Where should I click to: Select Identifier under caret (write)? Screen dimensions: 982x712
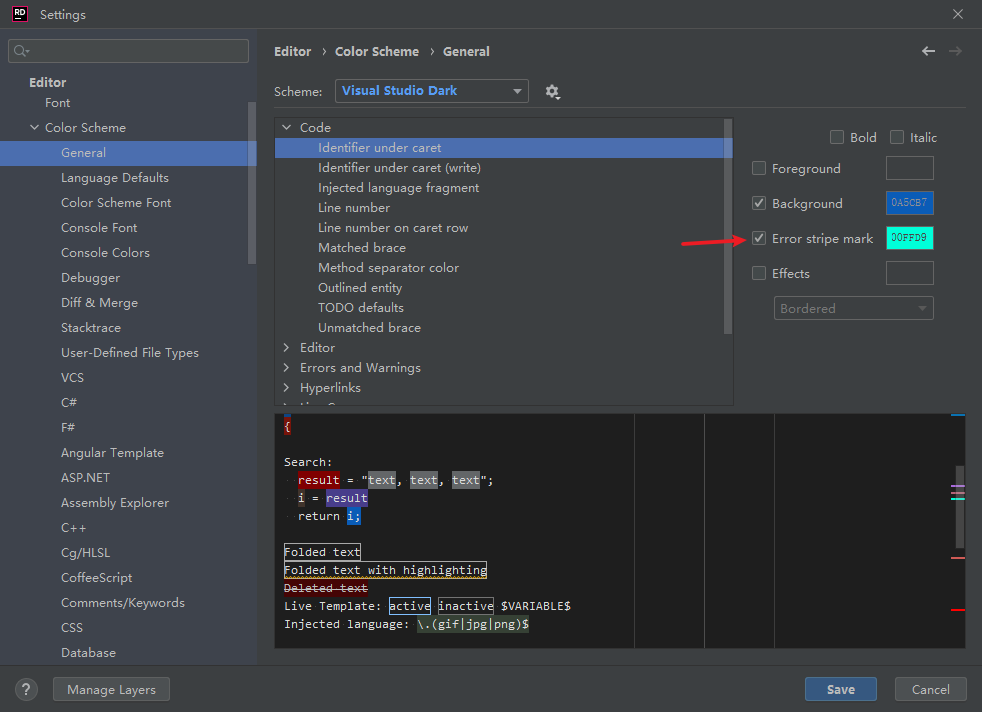(399, 168)
